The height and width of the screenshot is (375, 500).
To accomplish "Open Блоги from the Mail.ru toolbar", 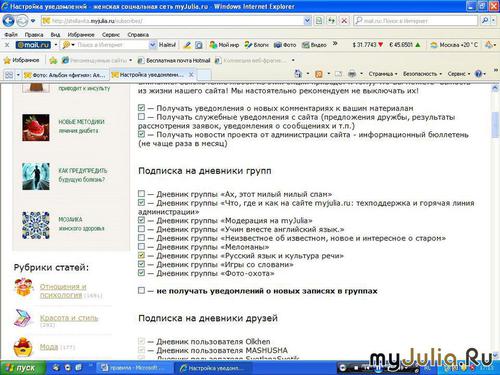I will (256, 45).
